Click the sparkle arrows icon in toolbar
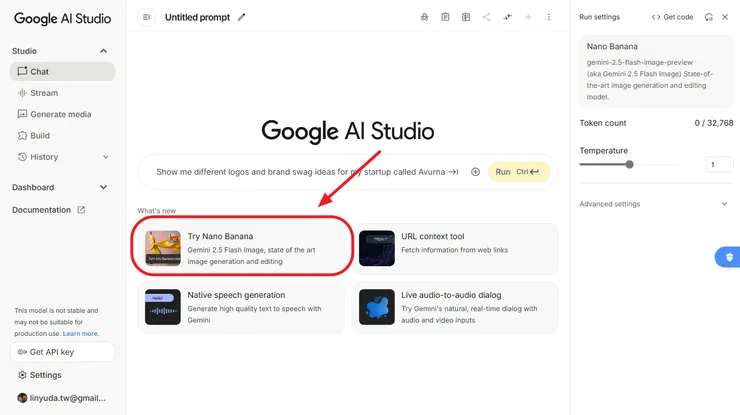The width and height of the screenshot is (740, 415). coord(507,17)
